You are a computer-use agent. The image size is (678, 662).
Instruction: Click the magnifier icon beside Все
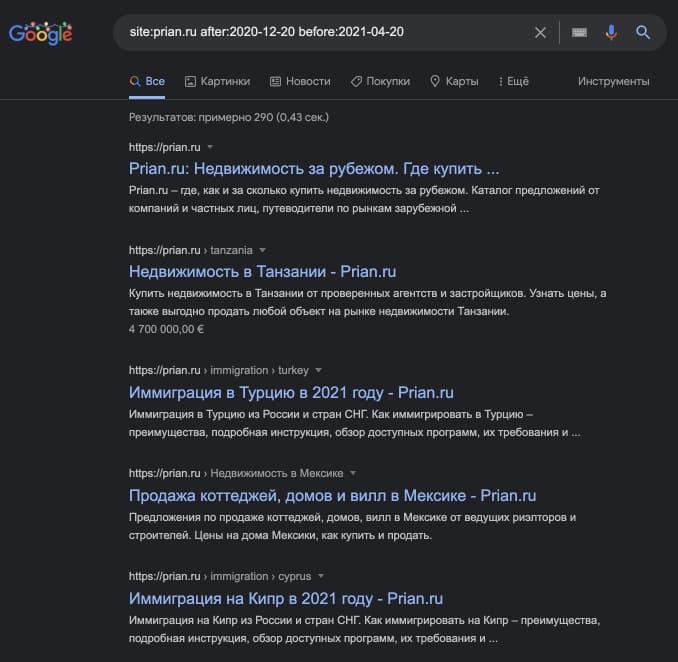click(135, 81)
